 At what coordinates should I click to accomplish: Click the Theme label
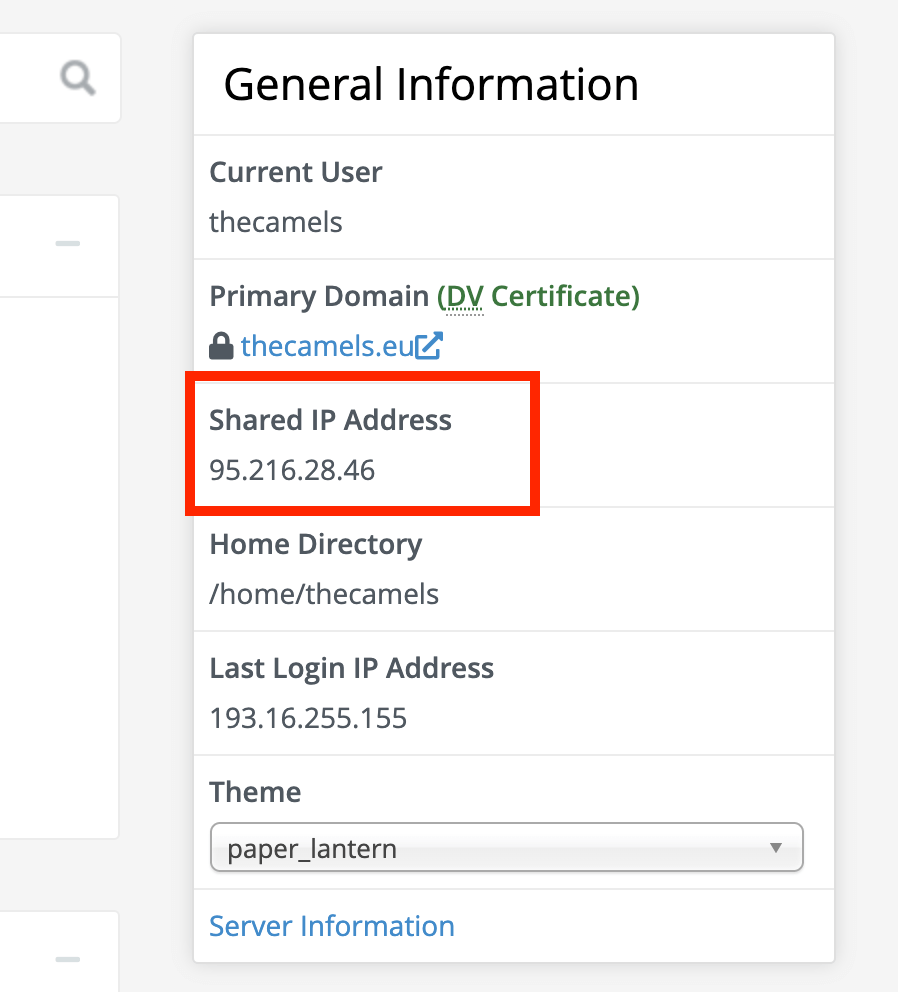point(255,792)
